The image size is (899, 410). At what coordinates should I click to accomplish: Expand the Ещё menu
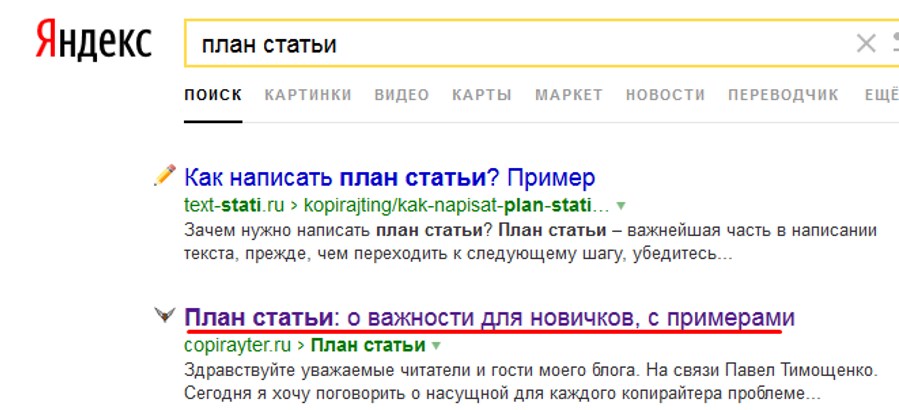click(881, 95)
